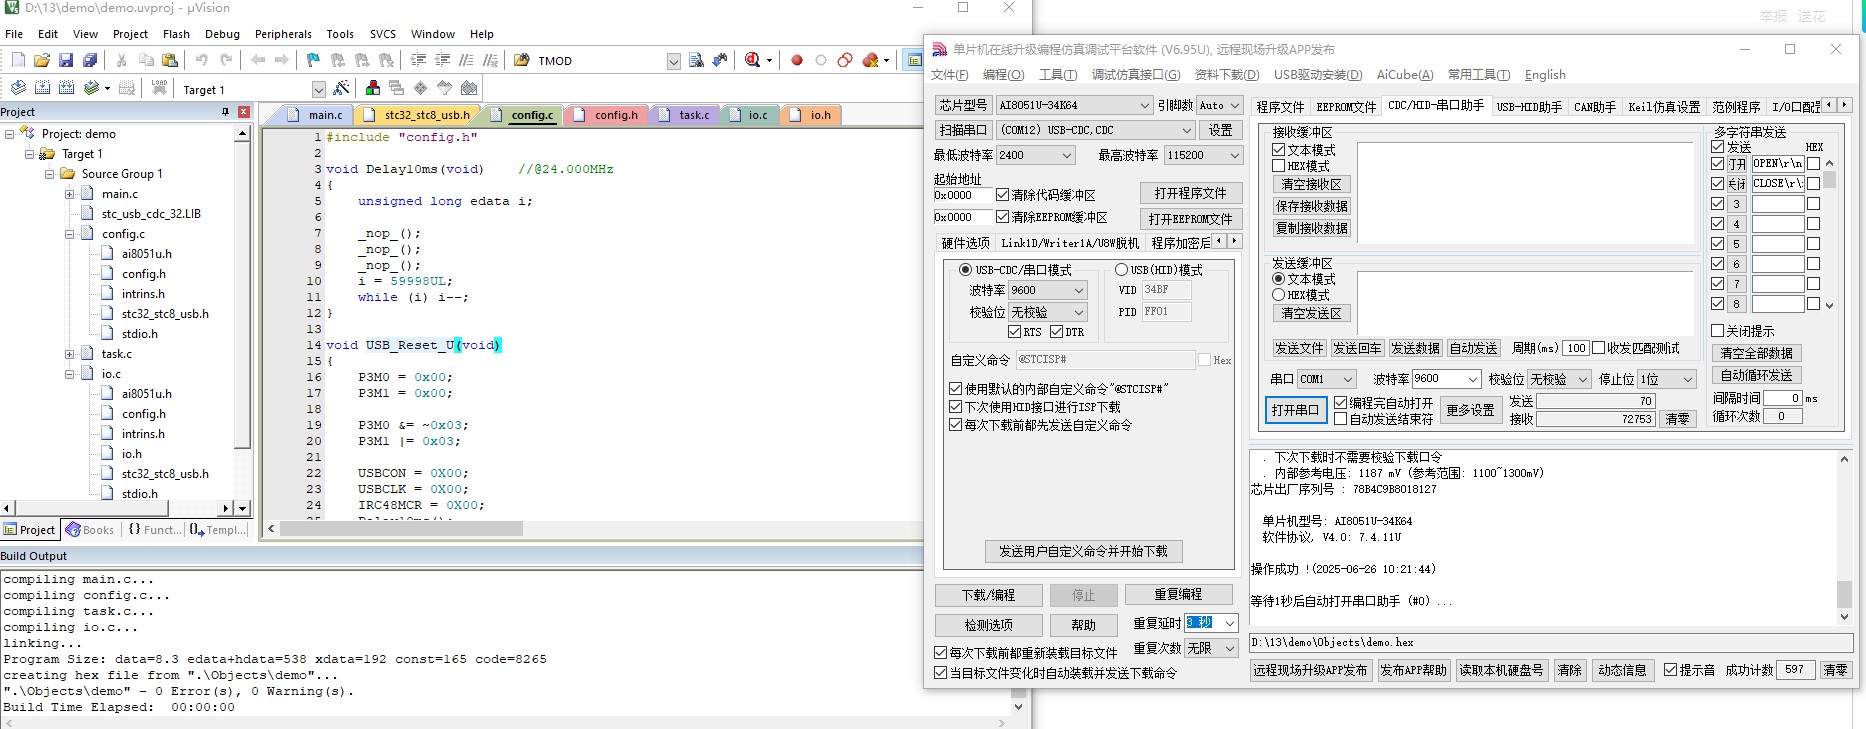Open the Target 1 dropdown in Keil
This screenshot has height=729, width=1866.
[318, 89]
